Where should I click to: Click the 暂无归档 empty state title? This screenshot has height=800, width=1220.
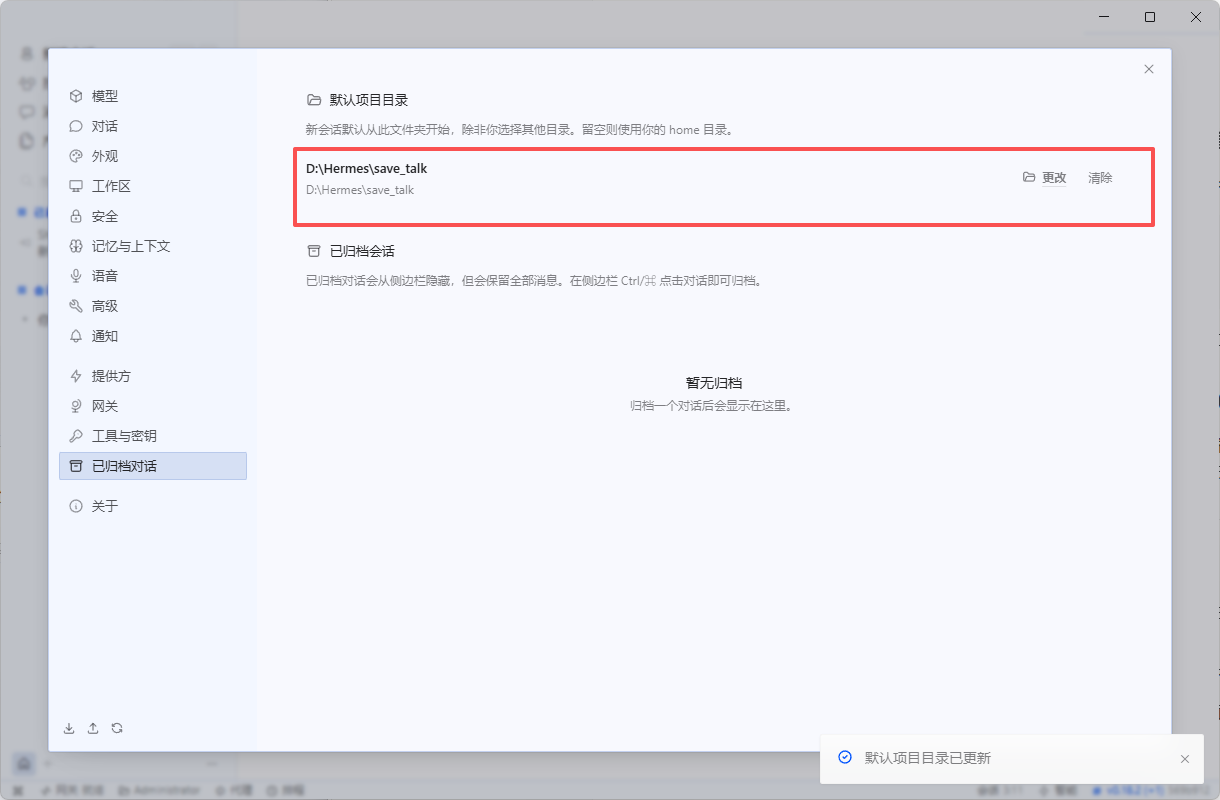coord(714,383)
